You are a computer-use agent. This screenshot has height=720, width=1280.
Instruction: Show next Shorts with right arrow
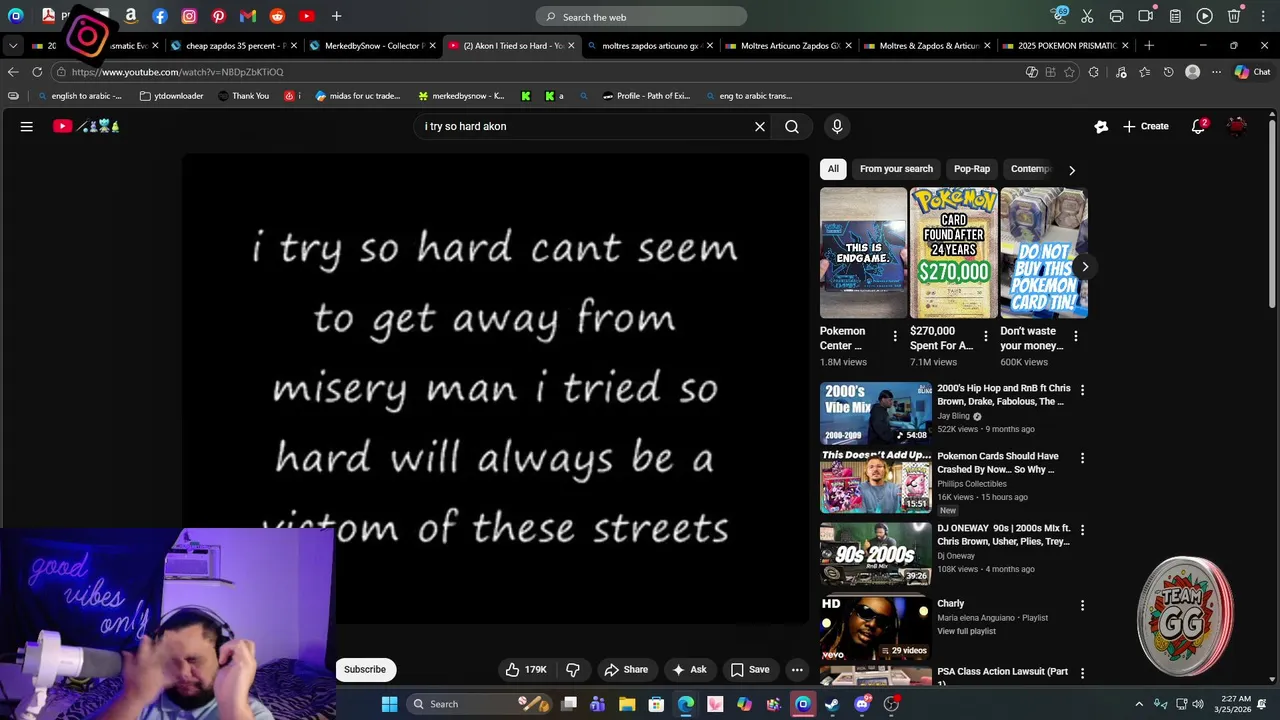click(x=1085, y=266)
